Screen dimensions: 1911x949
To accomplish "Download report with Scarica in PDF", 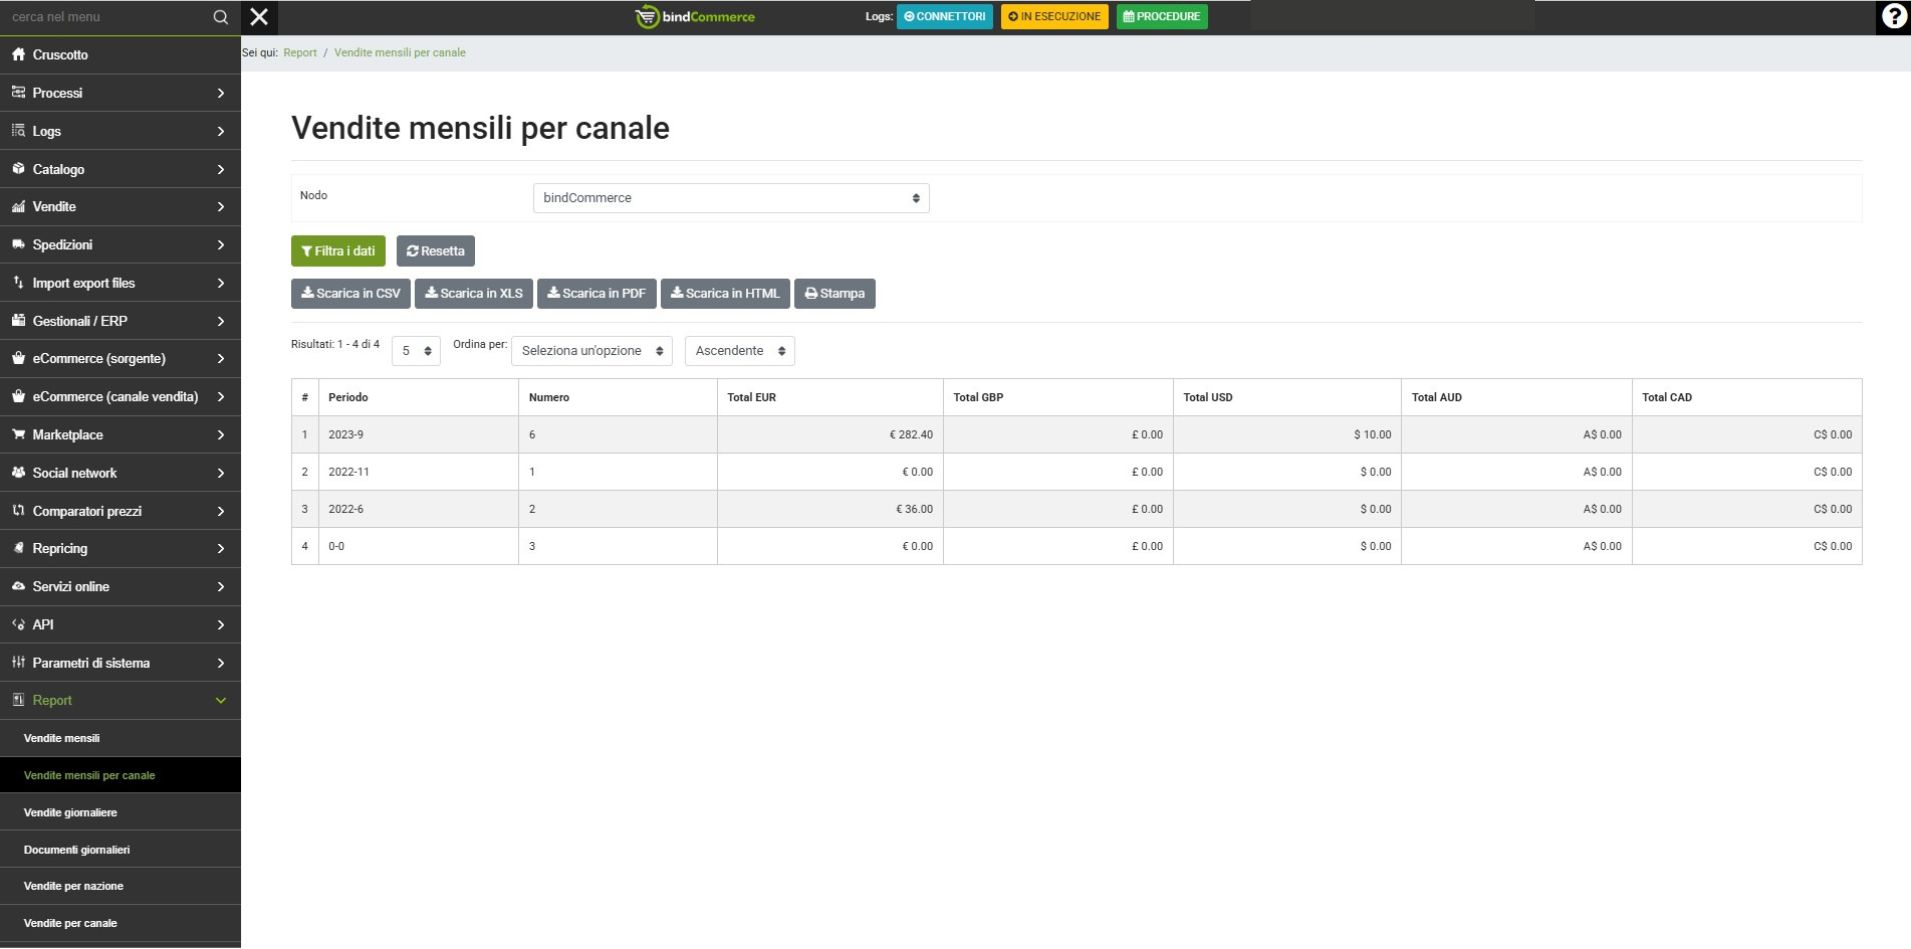I will [596, 294].
